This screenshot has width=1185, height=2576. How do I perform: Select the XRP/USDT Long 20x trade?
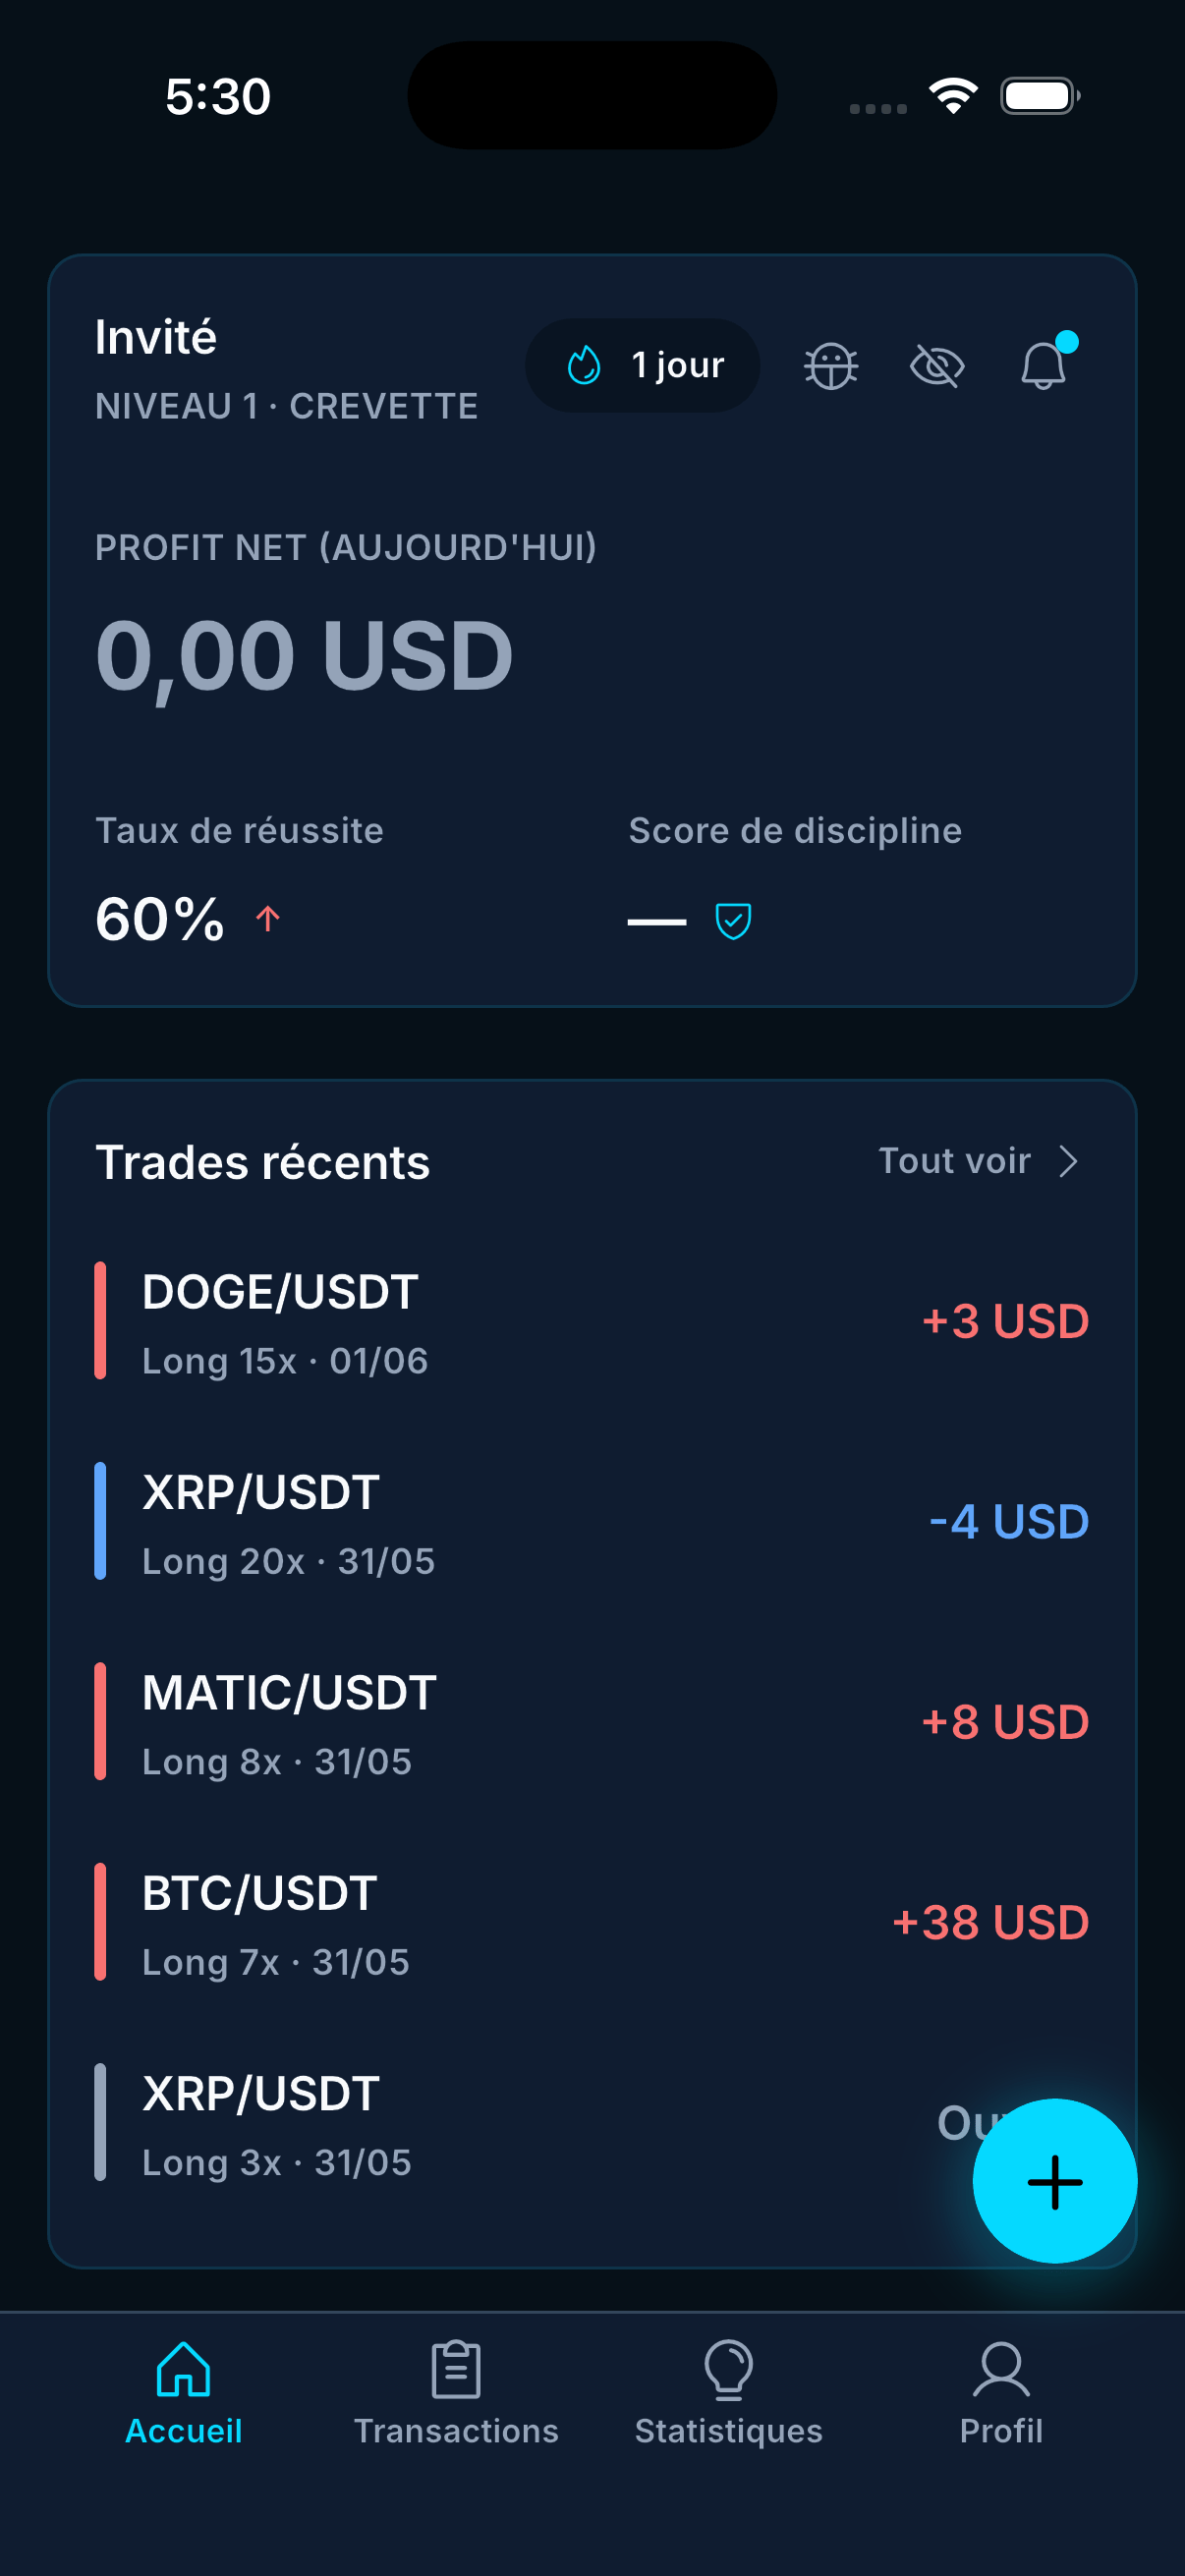pos(592,1521)
